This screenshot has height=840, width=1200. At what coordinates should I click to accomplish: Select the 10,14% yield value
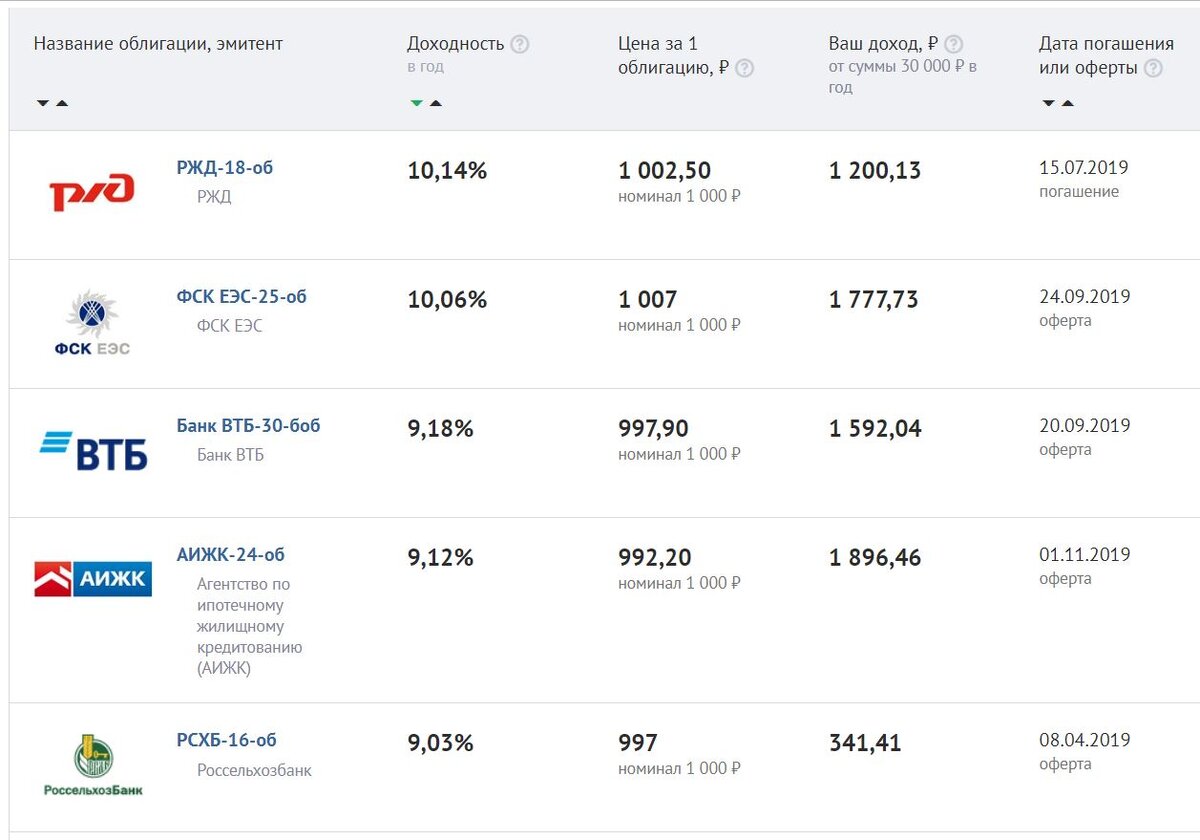(447, 171)
